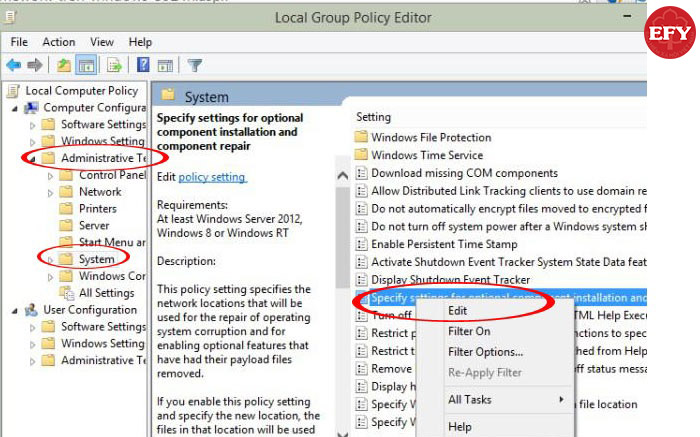Image resolution: width=700 pixels, height=437 pixels.
Task: Select Do not turn off system power setting
Action: point(509,226)
